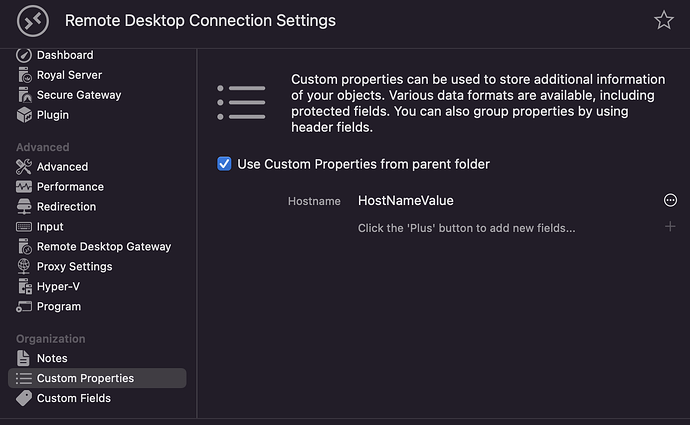
Task: Select the Hyper-V settings page
Action: (x=58, y=287)
